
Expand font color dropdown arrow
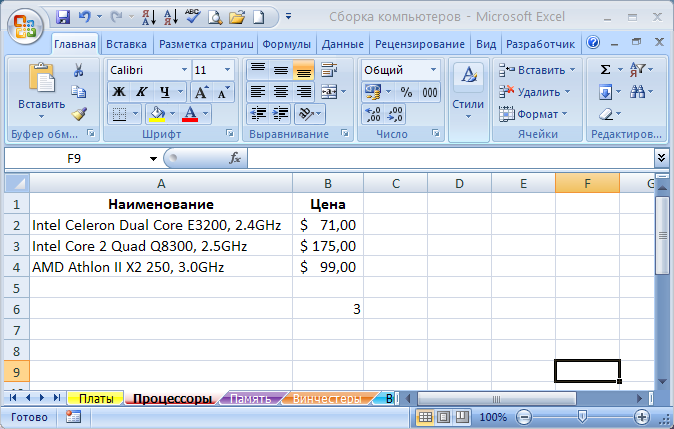205,114
